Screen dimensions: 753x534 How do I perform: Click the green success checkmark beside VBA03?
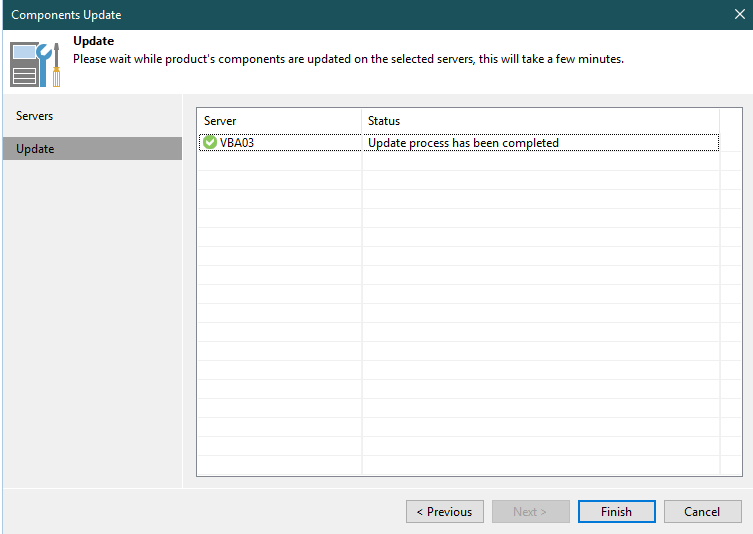pyautogui.click(x=210, y=143)
